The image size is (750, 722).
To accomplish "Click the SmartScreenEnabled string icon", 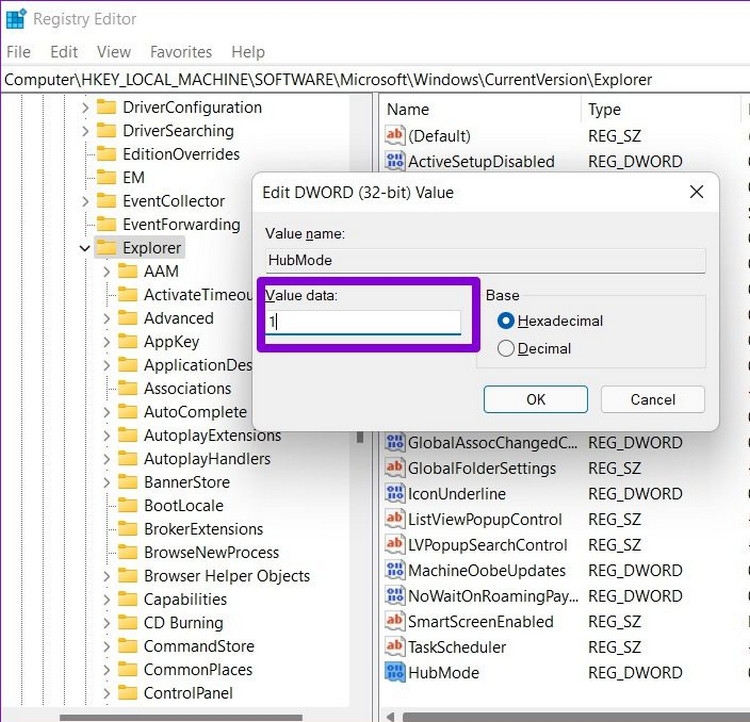I will (395, 622).
